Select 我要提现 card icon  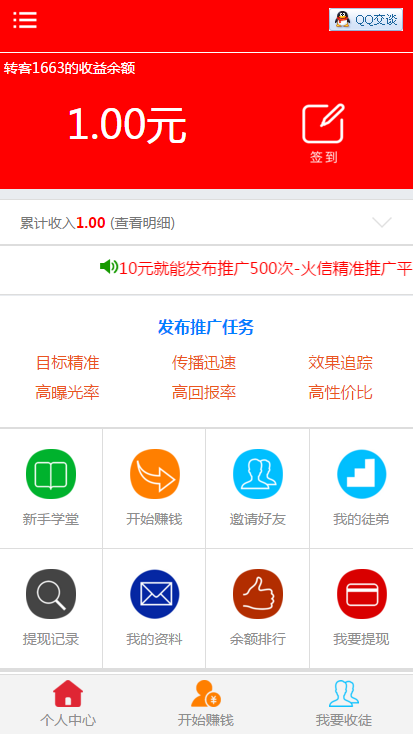click(361, 594)
